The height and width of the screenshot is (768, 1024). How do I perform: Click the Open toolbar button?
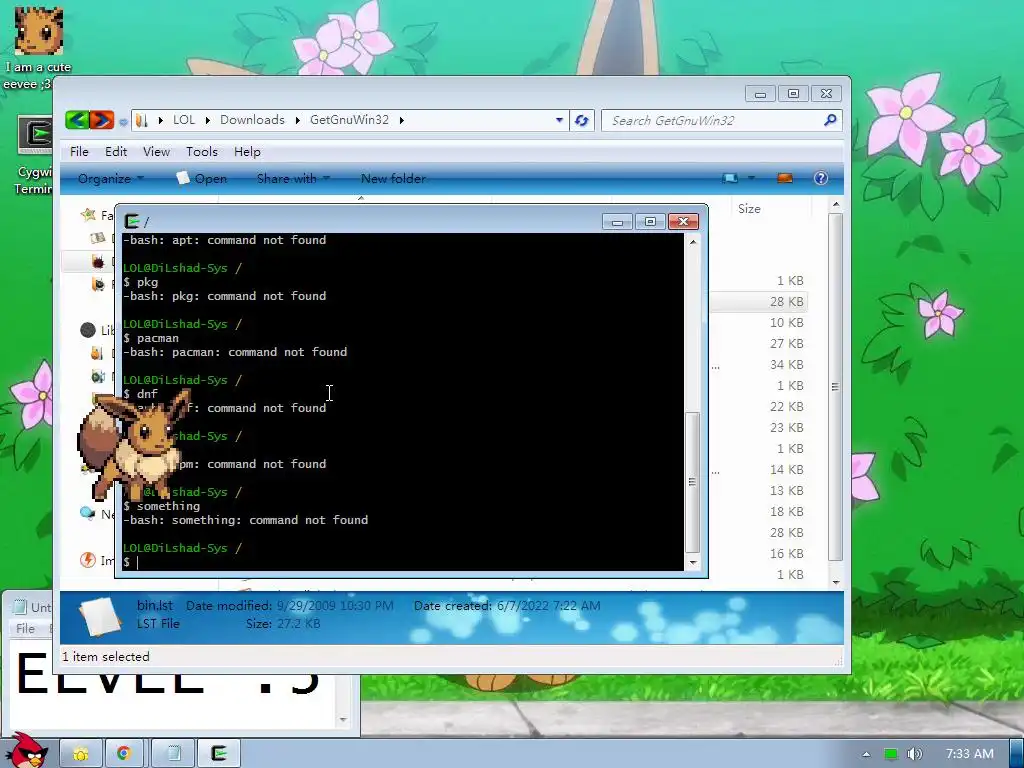(201, 178)
